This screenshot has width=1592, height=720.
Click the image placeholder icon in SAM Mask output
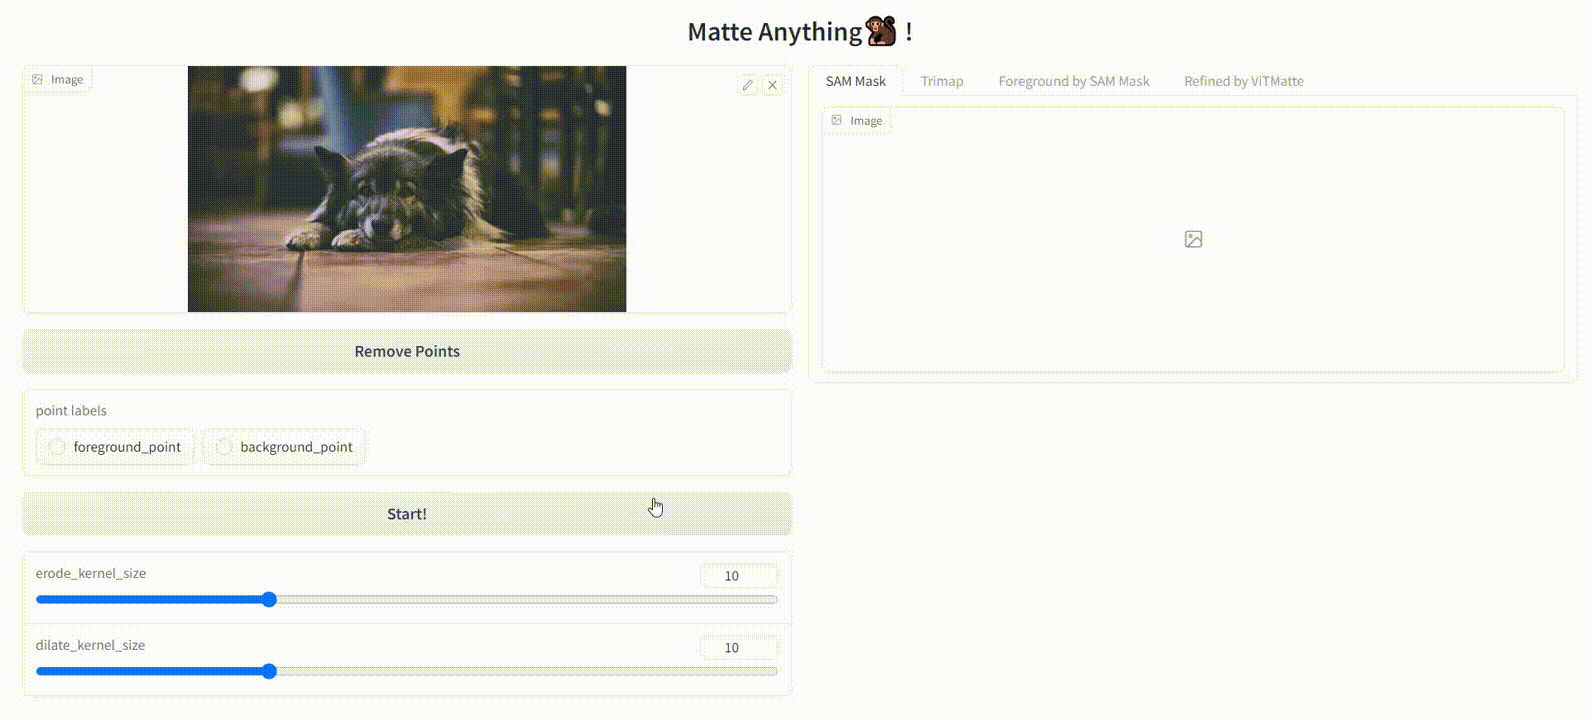[1193, 239]
